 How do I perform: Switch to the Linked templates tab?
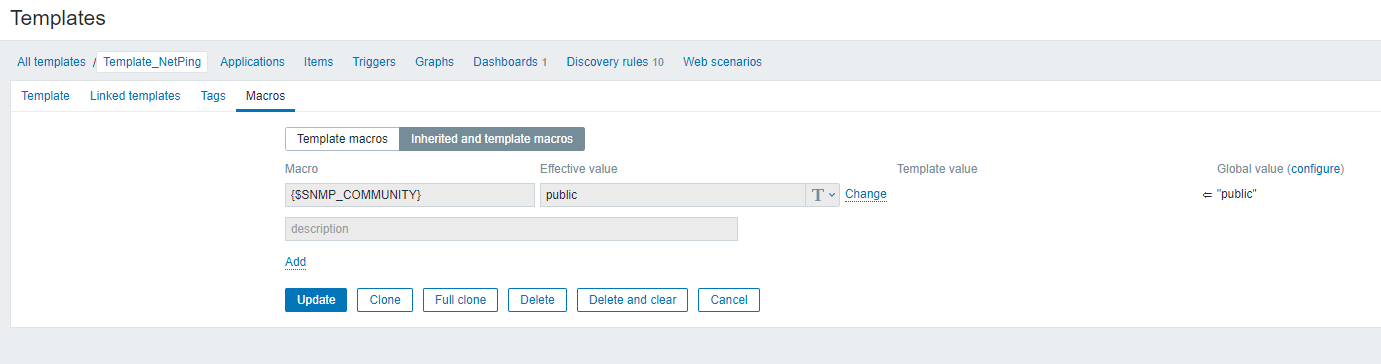pyautogui.click(x=135, y=96)
